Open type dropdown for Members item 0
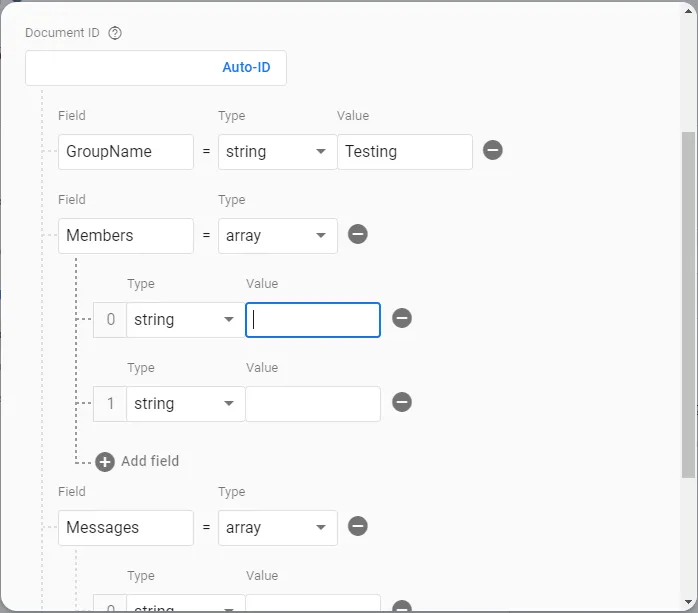The width and height of the screenshot is (698, 613). click(x=185, y=320)
